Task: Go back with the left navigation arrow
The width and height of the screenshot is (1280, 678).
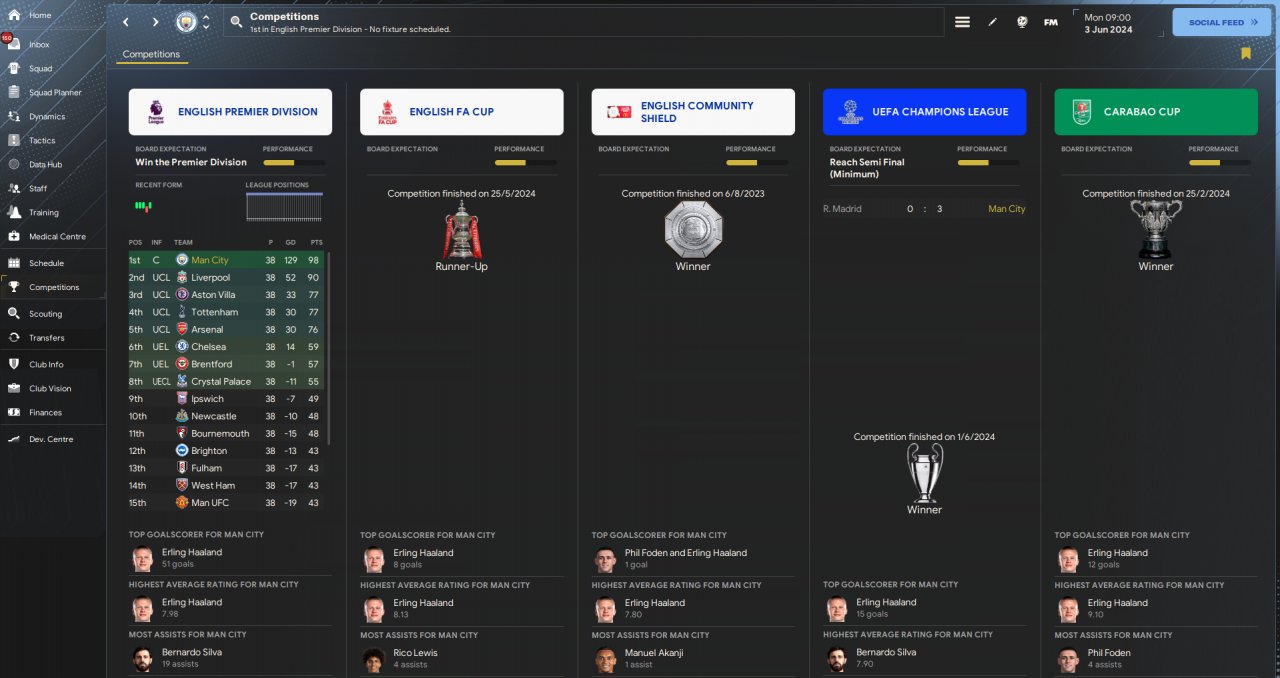Action: click(125, 22)
